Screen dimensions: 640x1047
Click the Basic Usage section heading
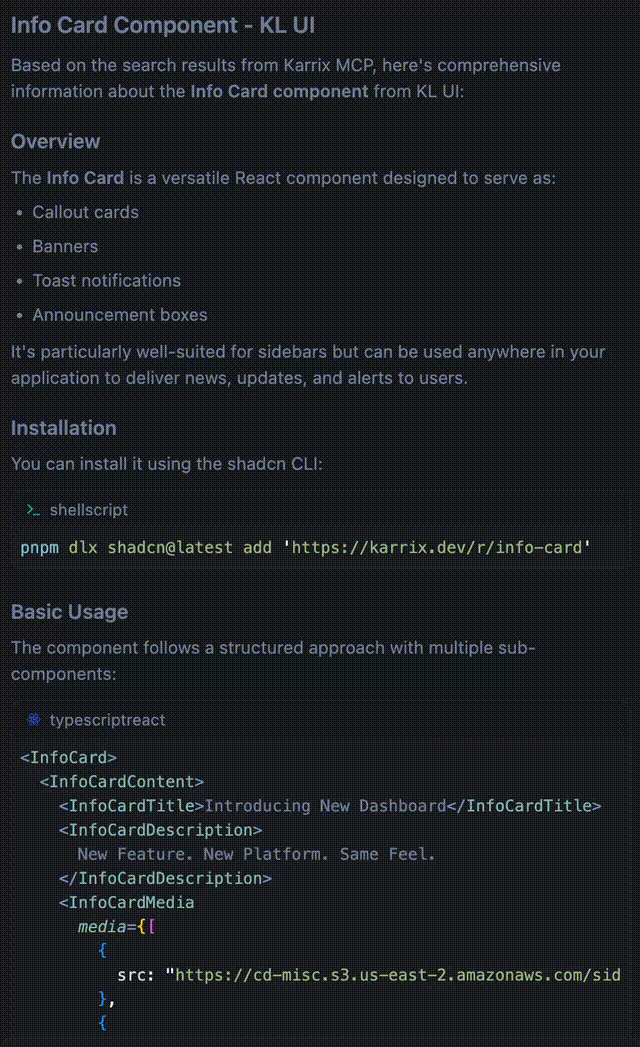[70, 612]
